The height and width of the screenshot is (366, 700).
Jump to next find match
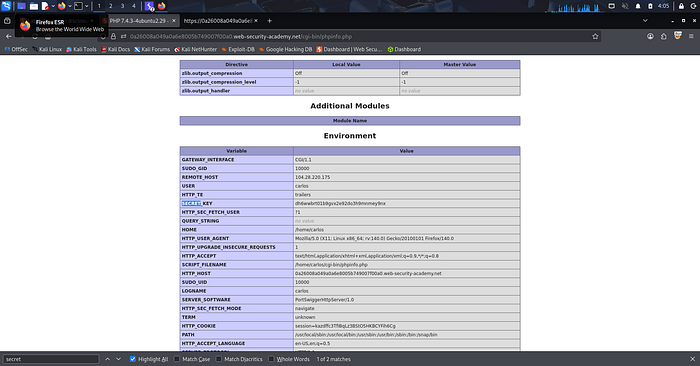click(x=118, y=359)
